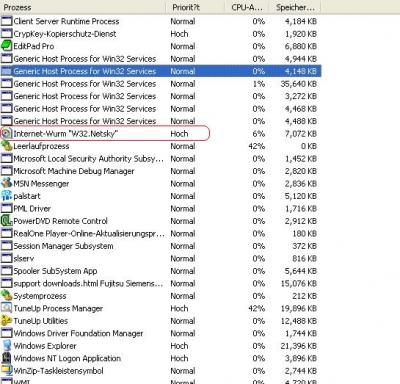Screen dimensions: 400x384
Task: Select the Generic Host Process using 4,468 KB
Action: point(85,109)
